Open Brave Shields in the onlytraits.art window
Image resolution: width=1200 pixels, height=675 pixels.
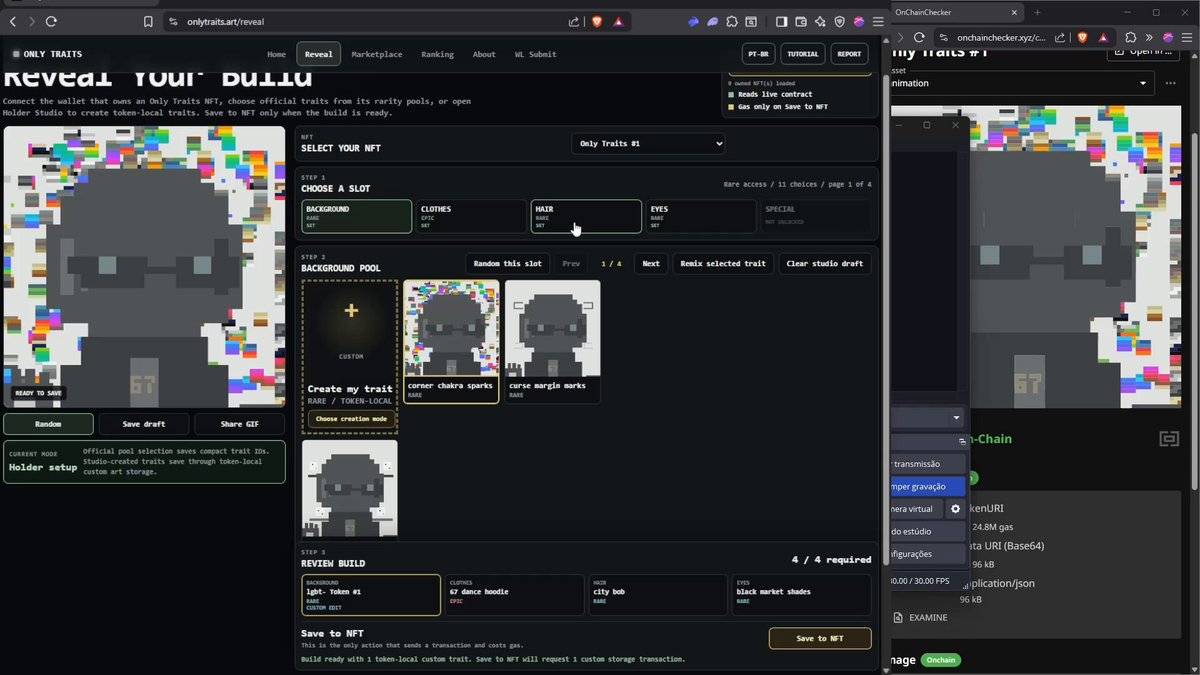coord(597,21)
